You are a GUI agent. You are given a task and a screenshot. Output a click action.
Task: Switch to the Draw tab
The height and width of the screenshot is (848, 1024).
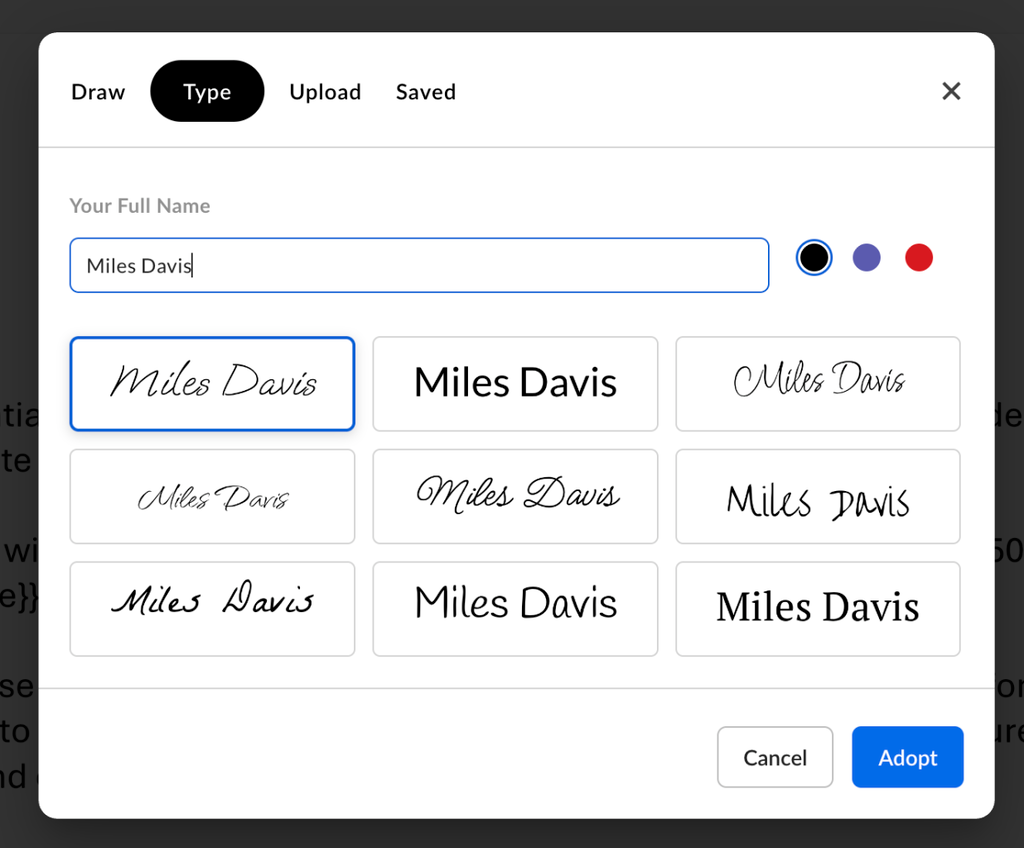(98, 92)
